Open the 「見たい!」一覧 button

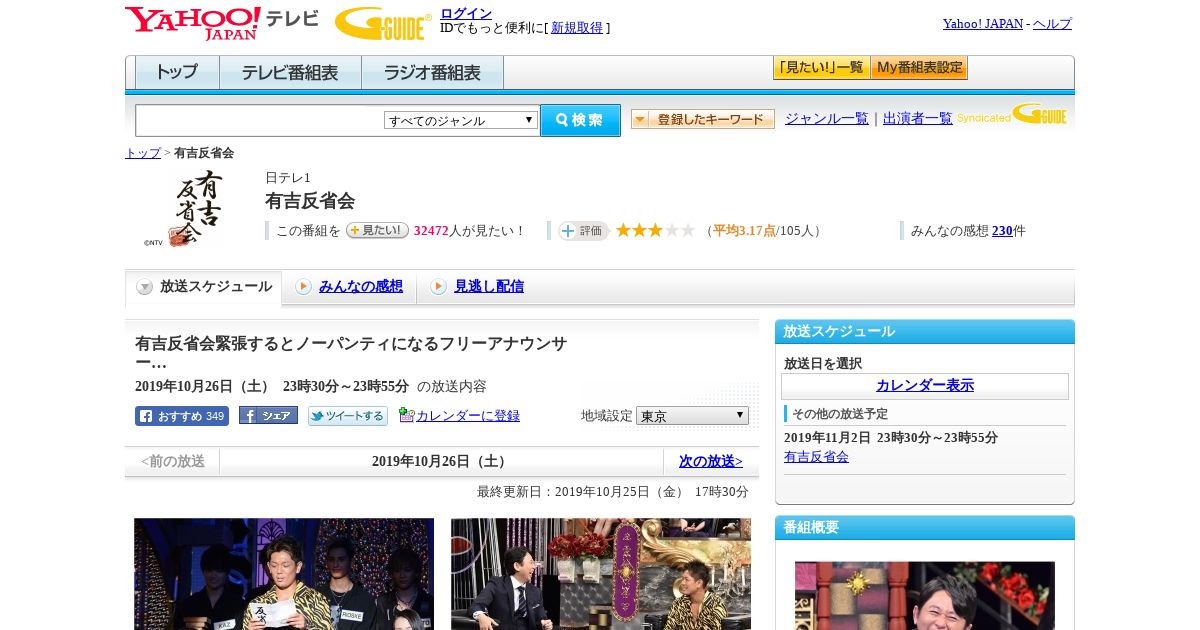point(821,68)
